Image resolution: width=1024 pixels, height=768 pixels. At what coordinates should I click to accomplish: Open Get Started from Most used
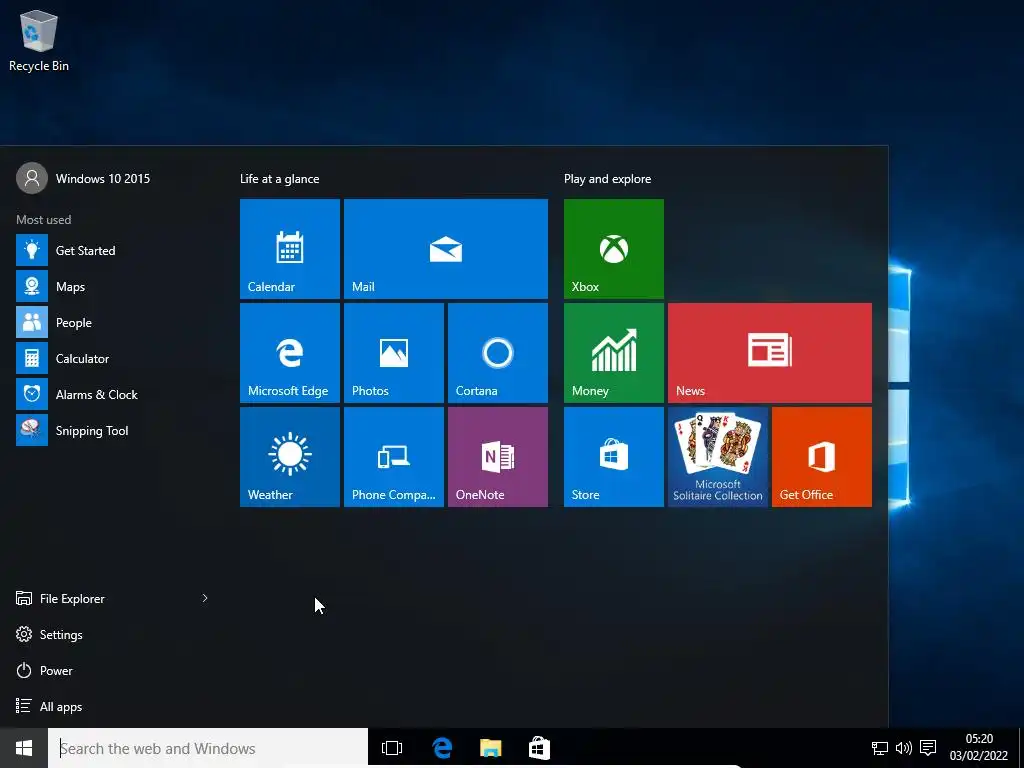tap(112, 250)
